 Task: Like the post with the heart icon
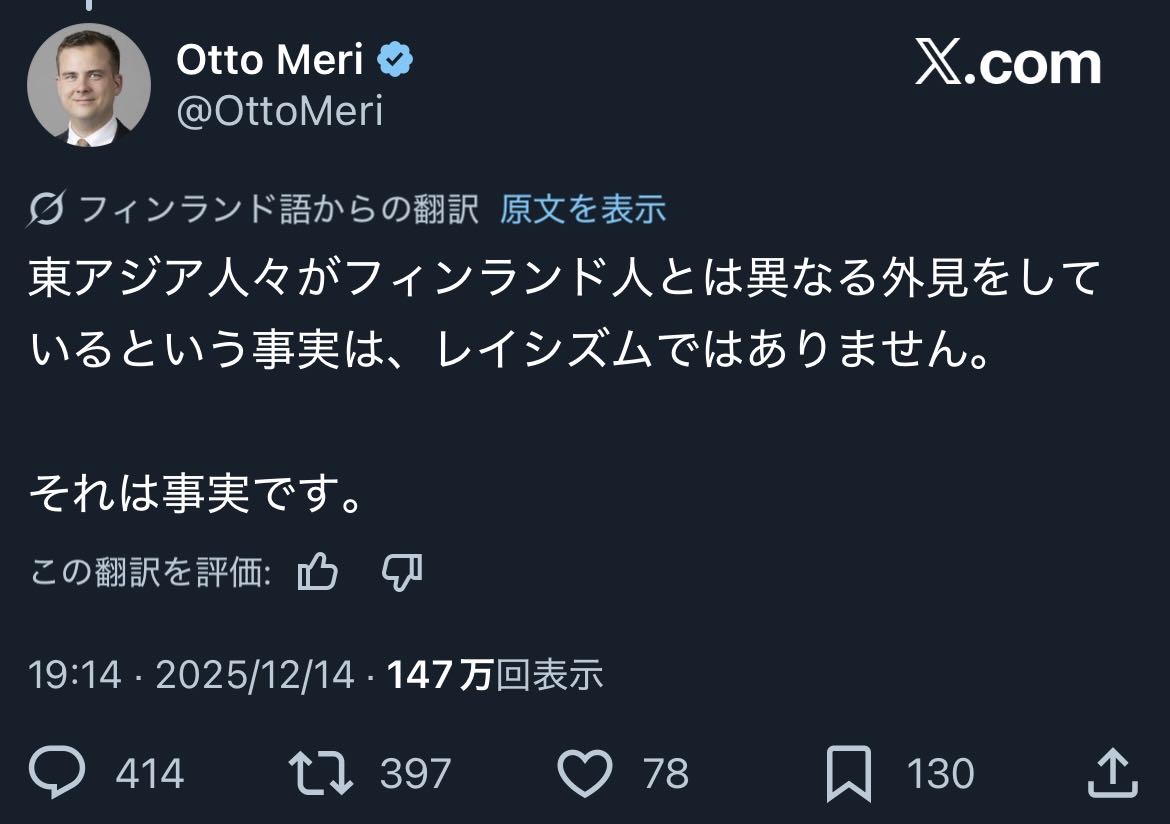click(x=583, y=773)
